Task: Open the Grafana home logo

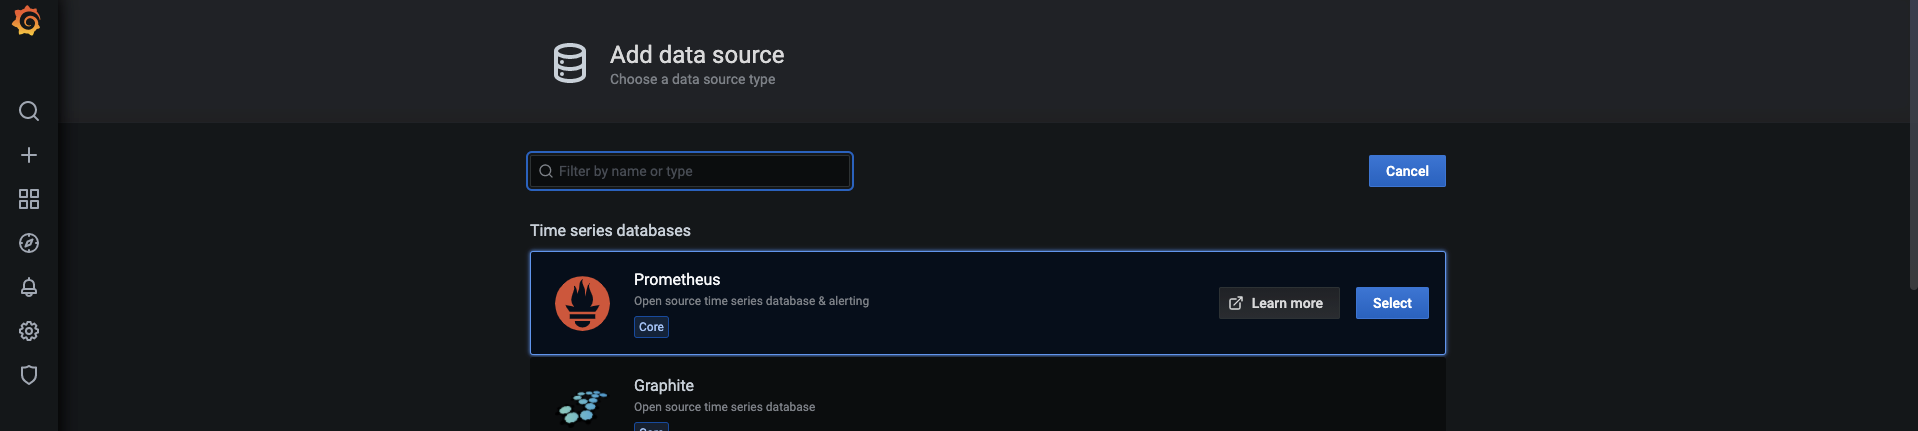Action: pos(27,21)
